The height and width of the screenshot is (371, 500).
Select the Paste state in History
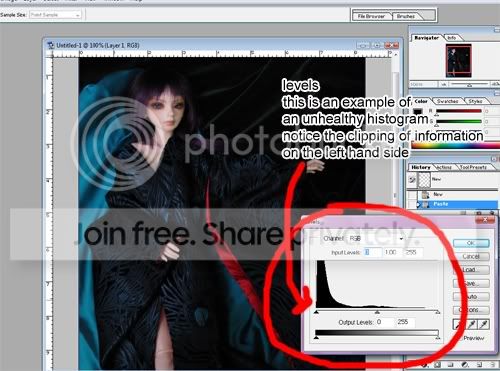click(x=457, y=204)
